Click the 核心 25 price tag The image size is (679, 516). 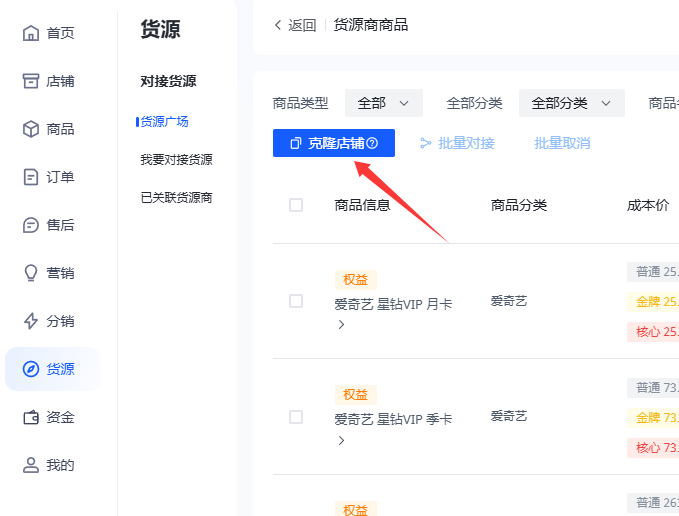coord(653,332)
